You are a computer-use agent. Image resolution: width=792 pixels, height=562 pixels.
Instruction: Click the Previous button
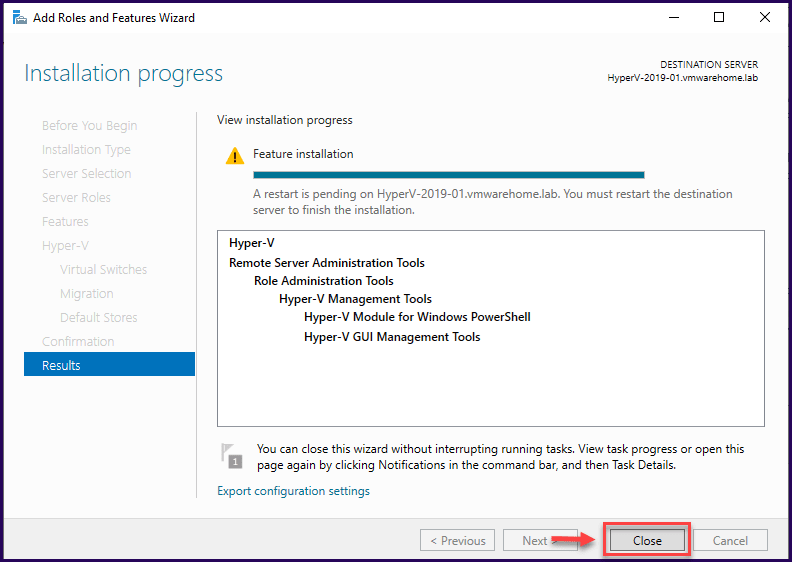(x=458, y=540)
